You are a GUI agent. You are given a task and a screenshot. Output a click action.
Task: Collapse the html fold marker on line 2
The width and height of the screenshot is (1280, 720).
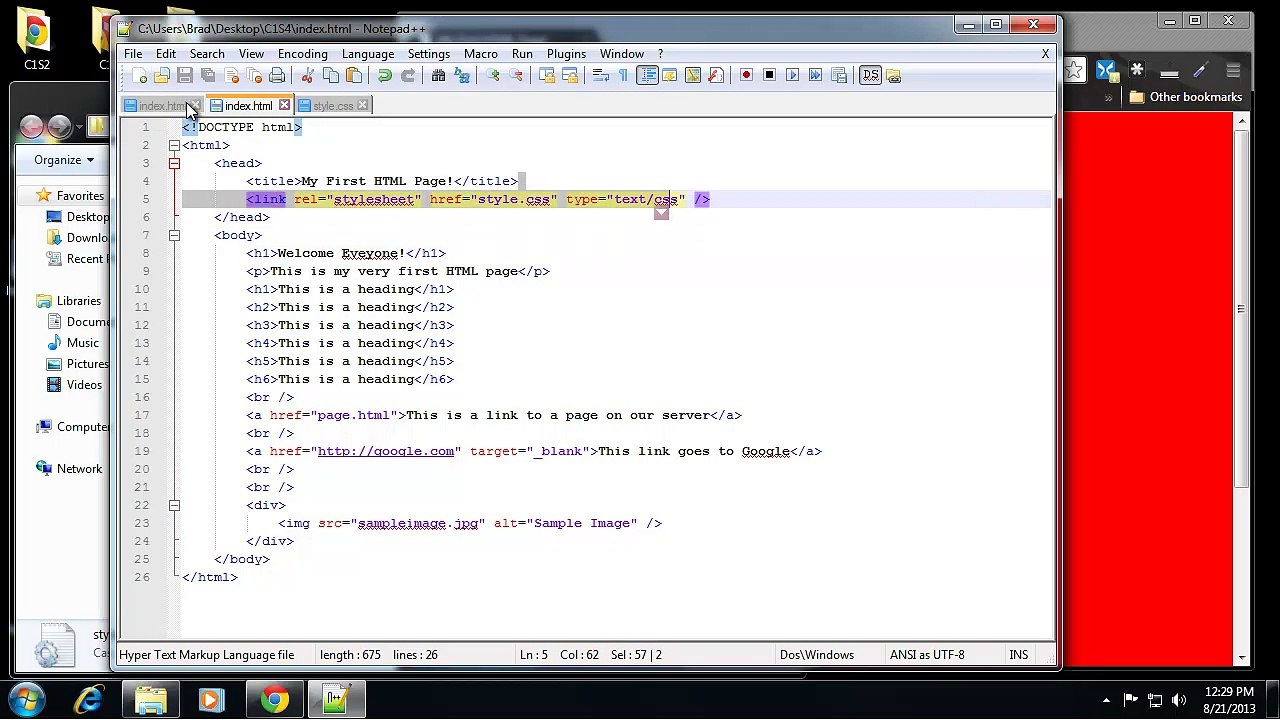(x=174, y=145)
